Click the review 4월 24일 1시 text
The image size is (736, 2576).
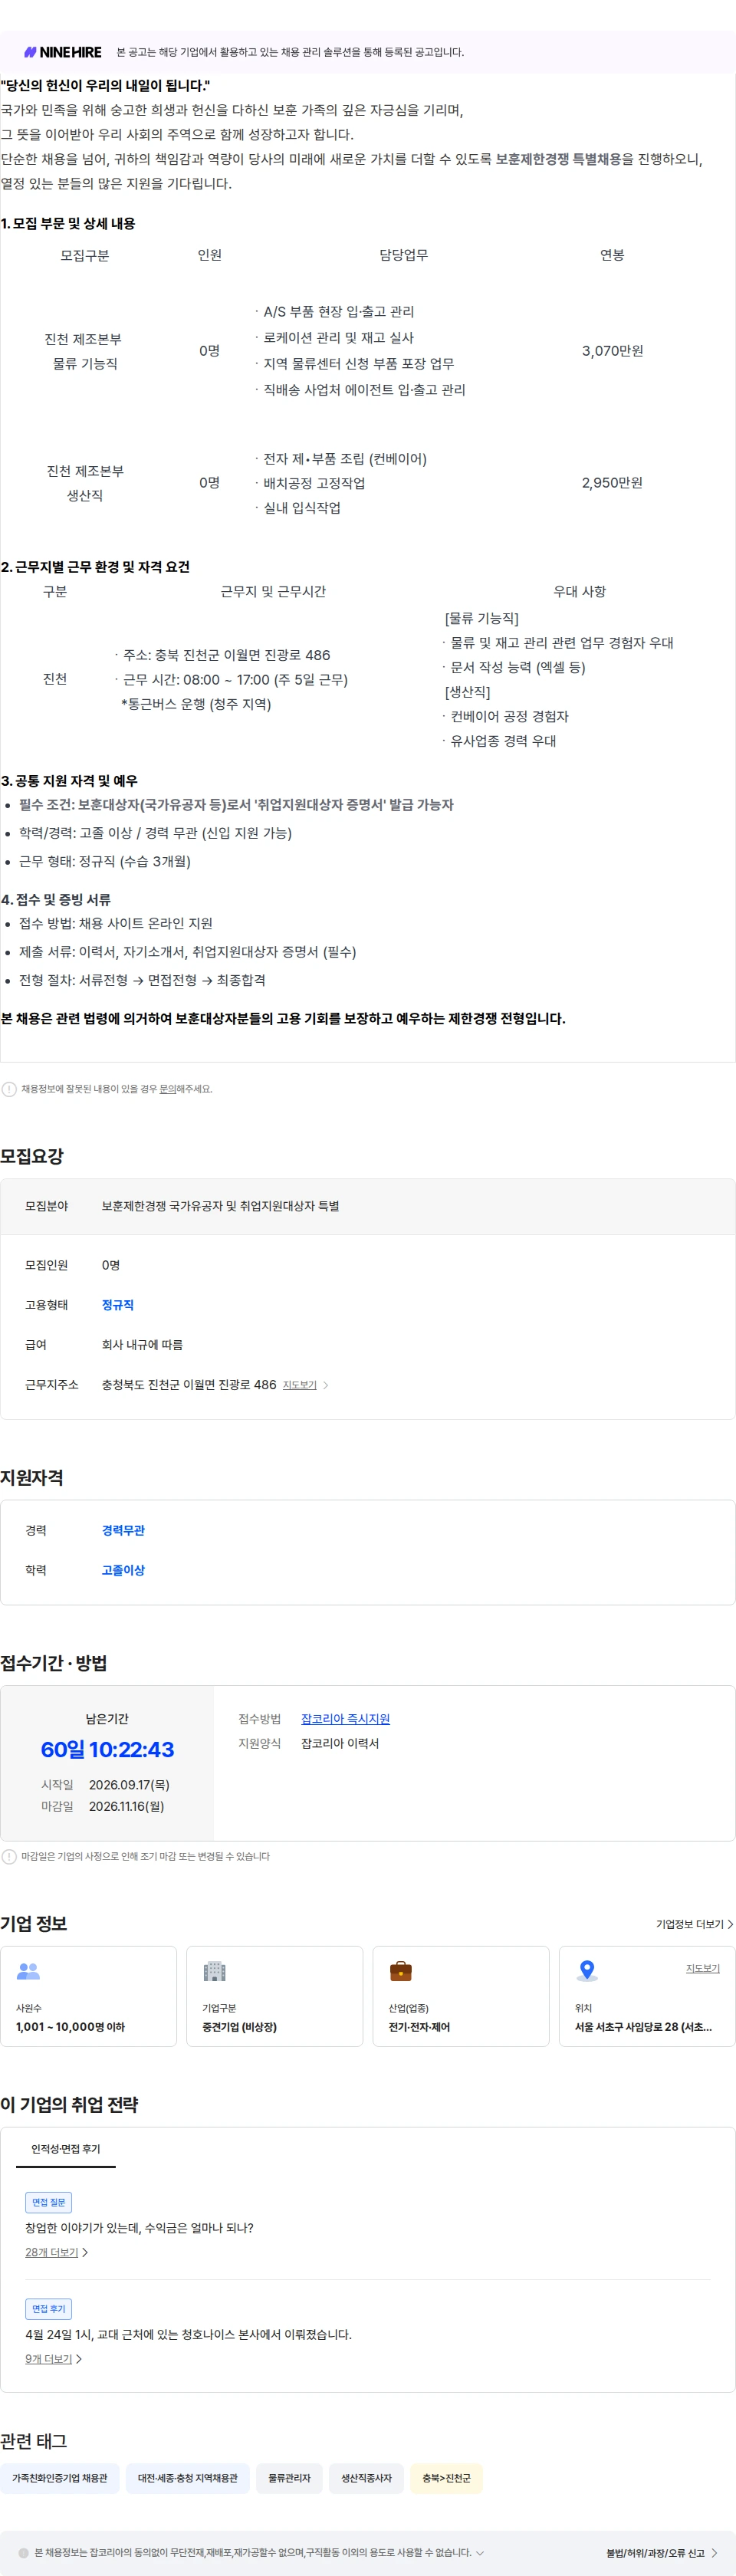(x=188, y=2334)
